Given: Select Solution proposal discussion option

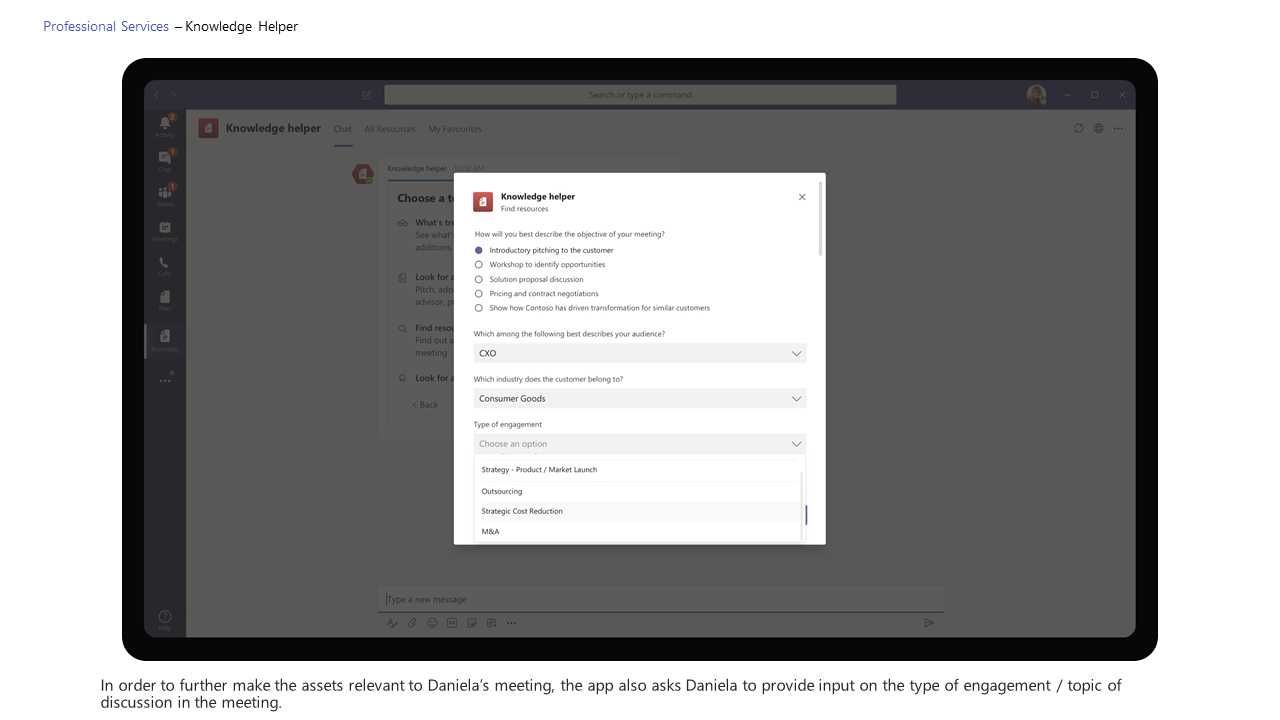Looking at the screenshot, I should point(529,279).
